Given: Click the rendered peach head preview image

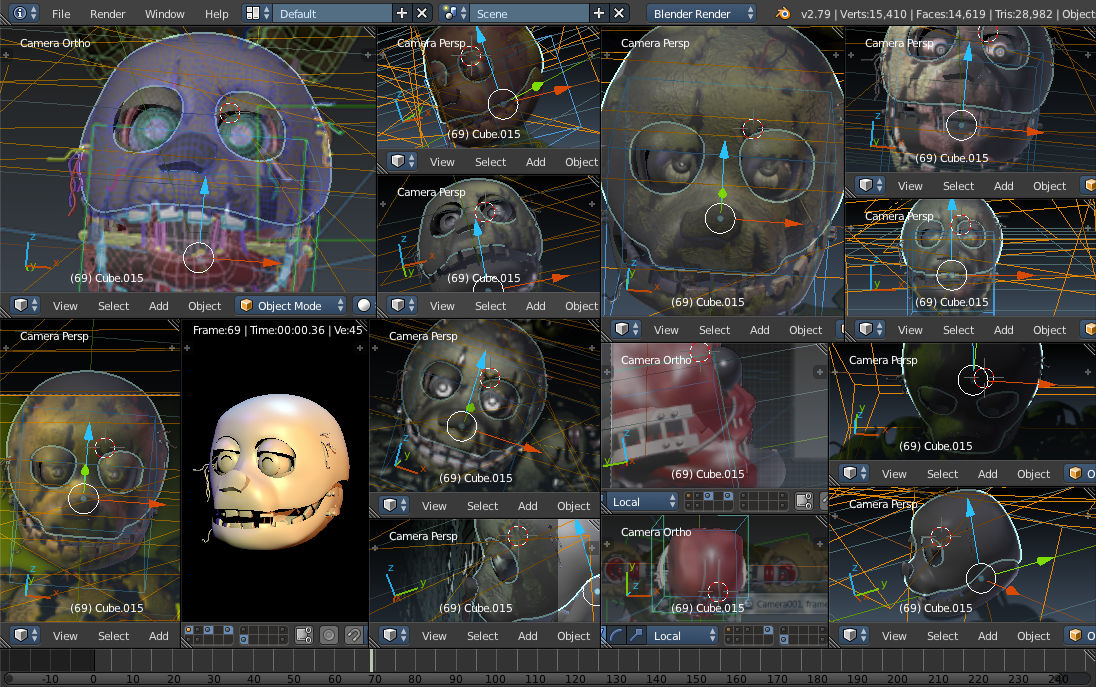Looking at the screenshot, I should [x=280, y=473].
